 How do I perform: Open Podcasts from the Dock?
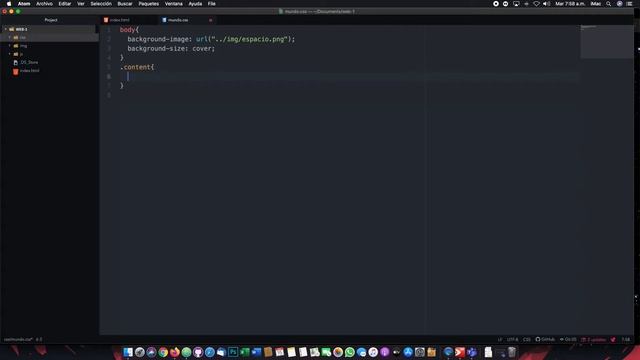click(384, 352)
